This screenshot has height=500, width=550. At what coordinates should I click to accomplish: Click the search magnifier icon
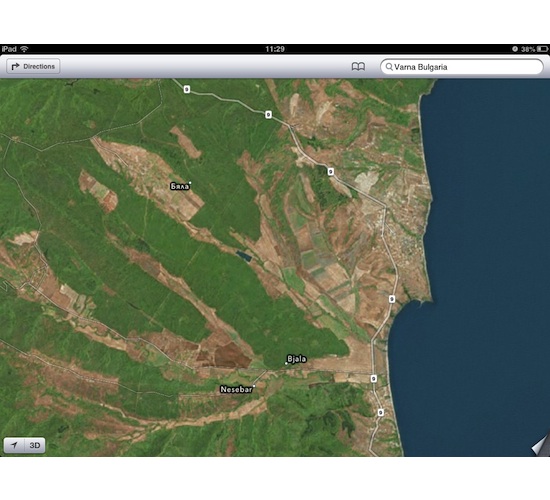tap(389, 66)
